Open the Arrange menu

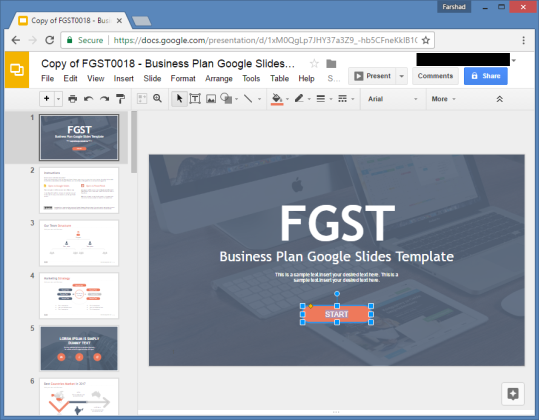tap(219, 79)
